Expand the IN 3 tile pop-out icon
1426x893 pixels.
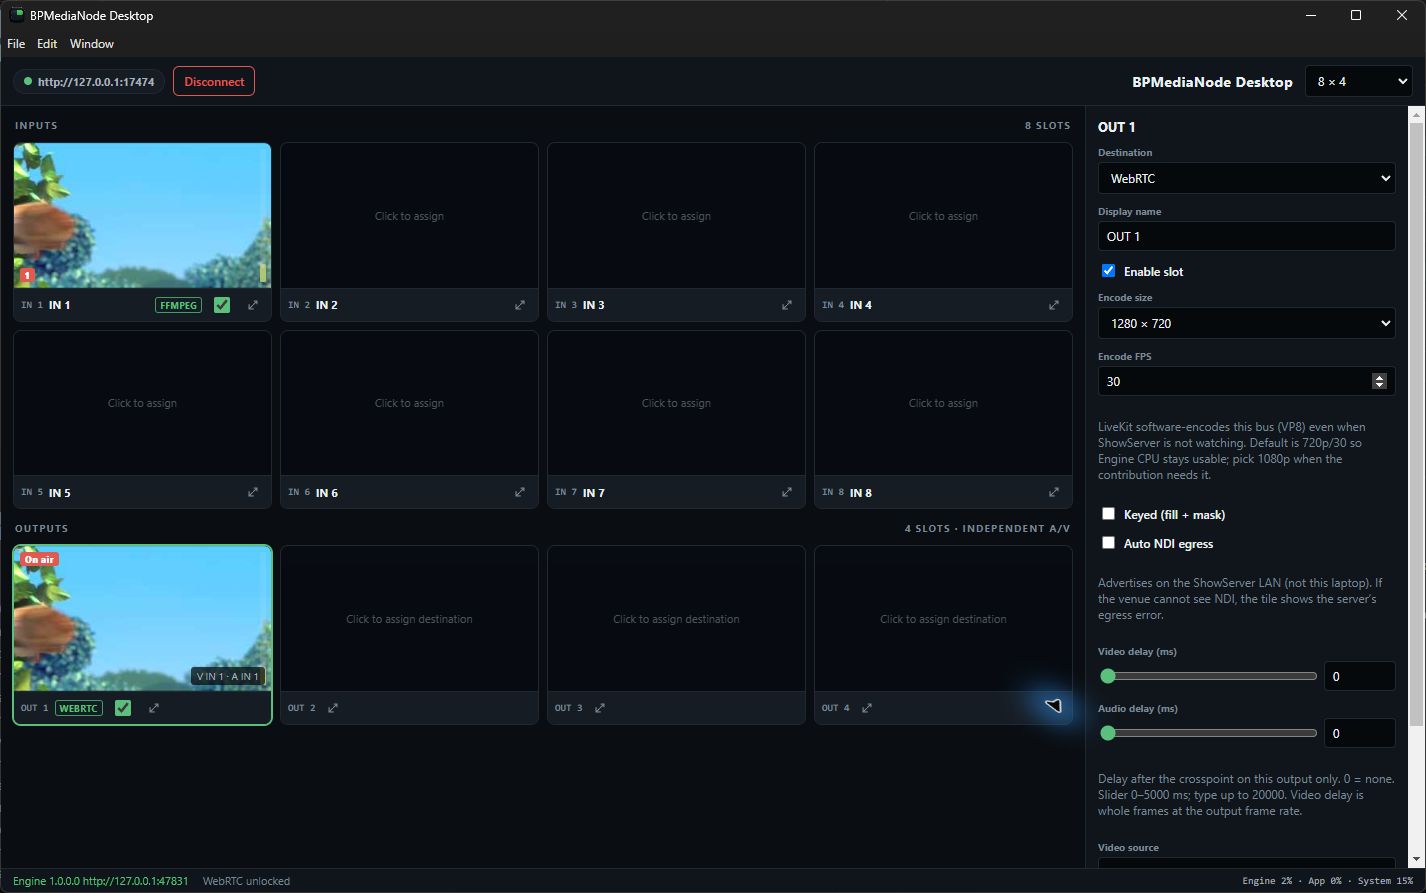pos(787,305)
